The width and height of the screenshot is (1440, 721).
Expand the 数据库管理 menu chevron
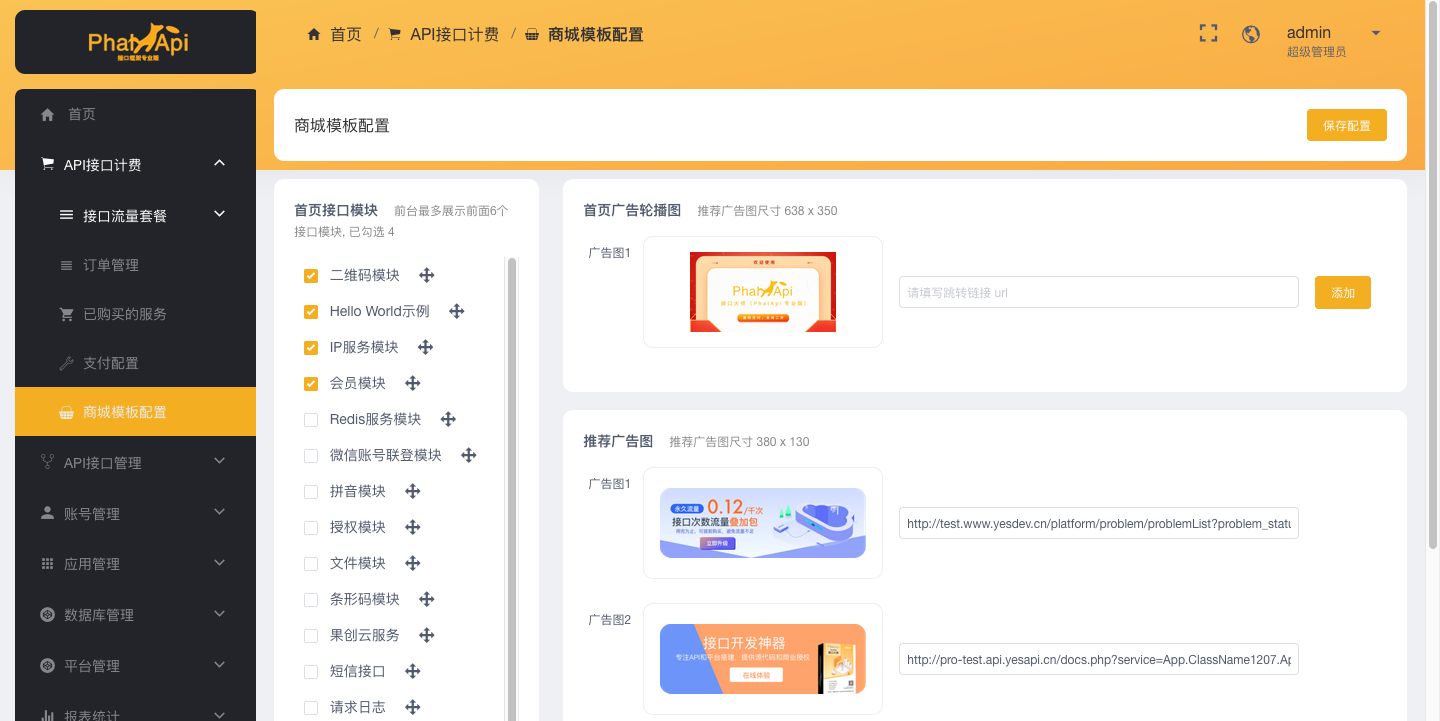coord(220,614)
